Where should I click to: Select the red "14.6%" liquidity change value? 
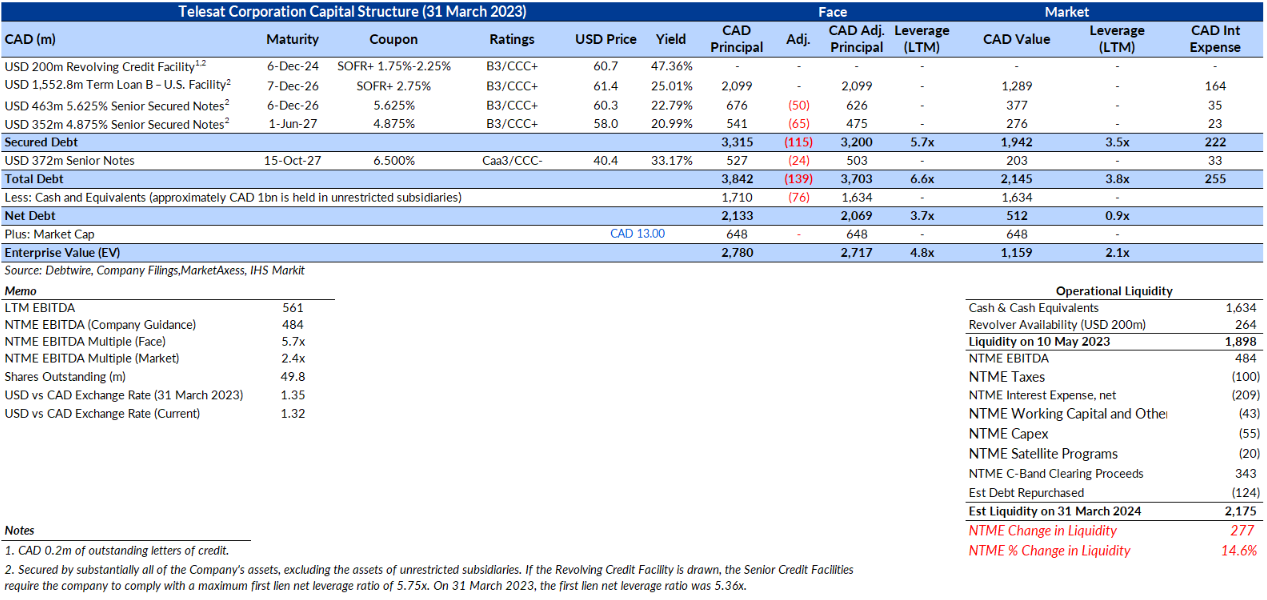point(1240,550)
